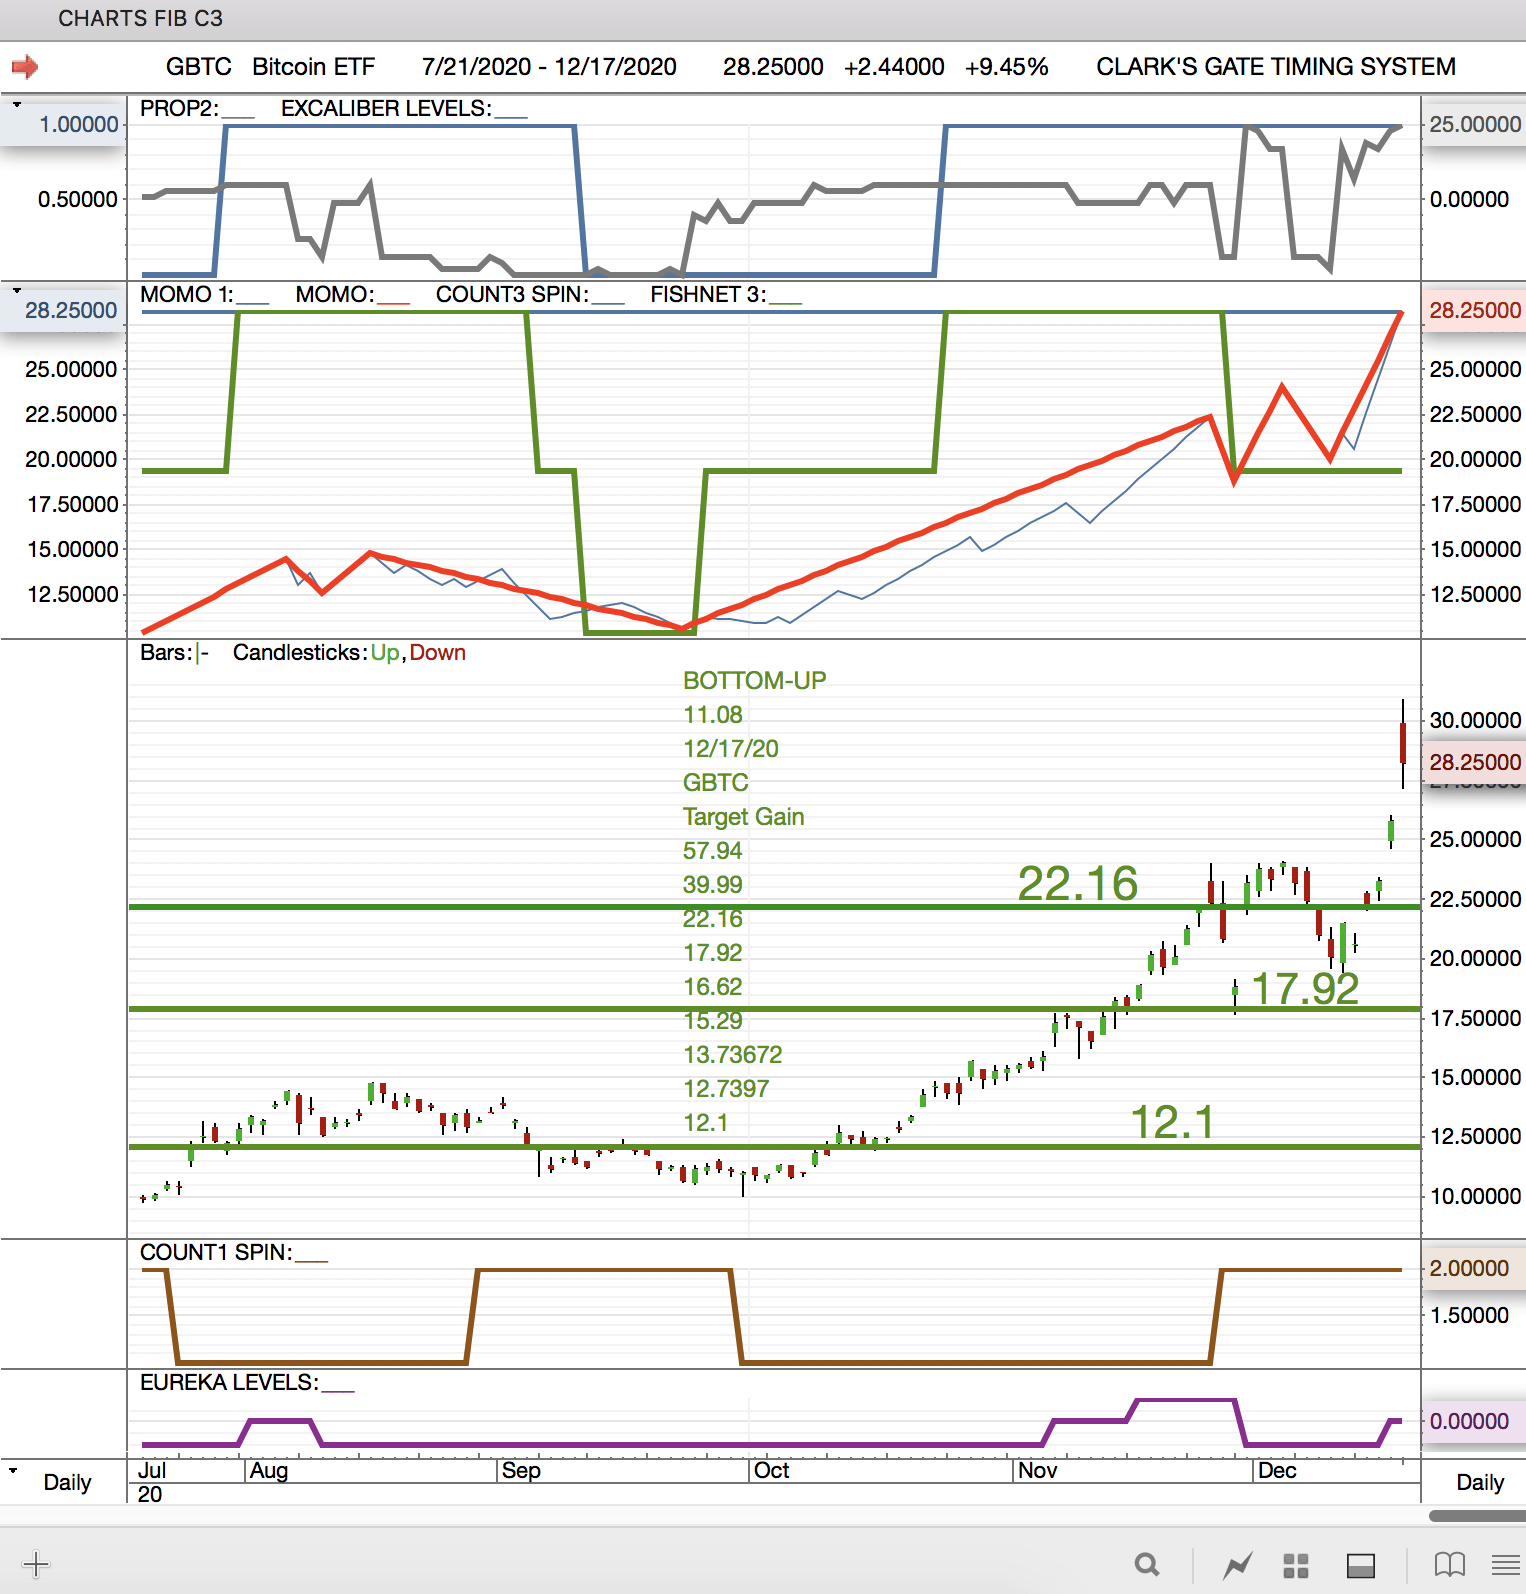Select the PROP2 indicator legend label
The height and width of the screenshot is (1594, 1526).
click(197, 108)
